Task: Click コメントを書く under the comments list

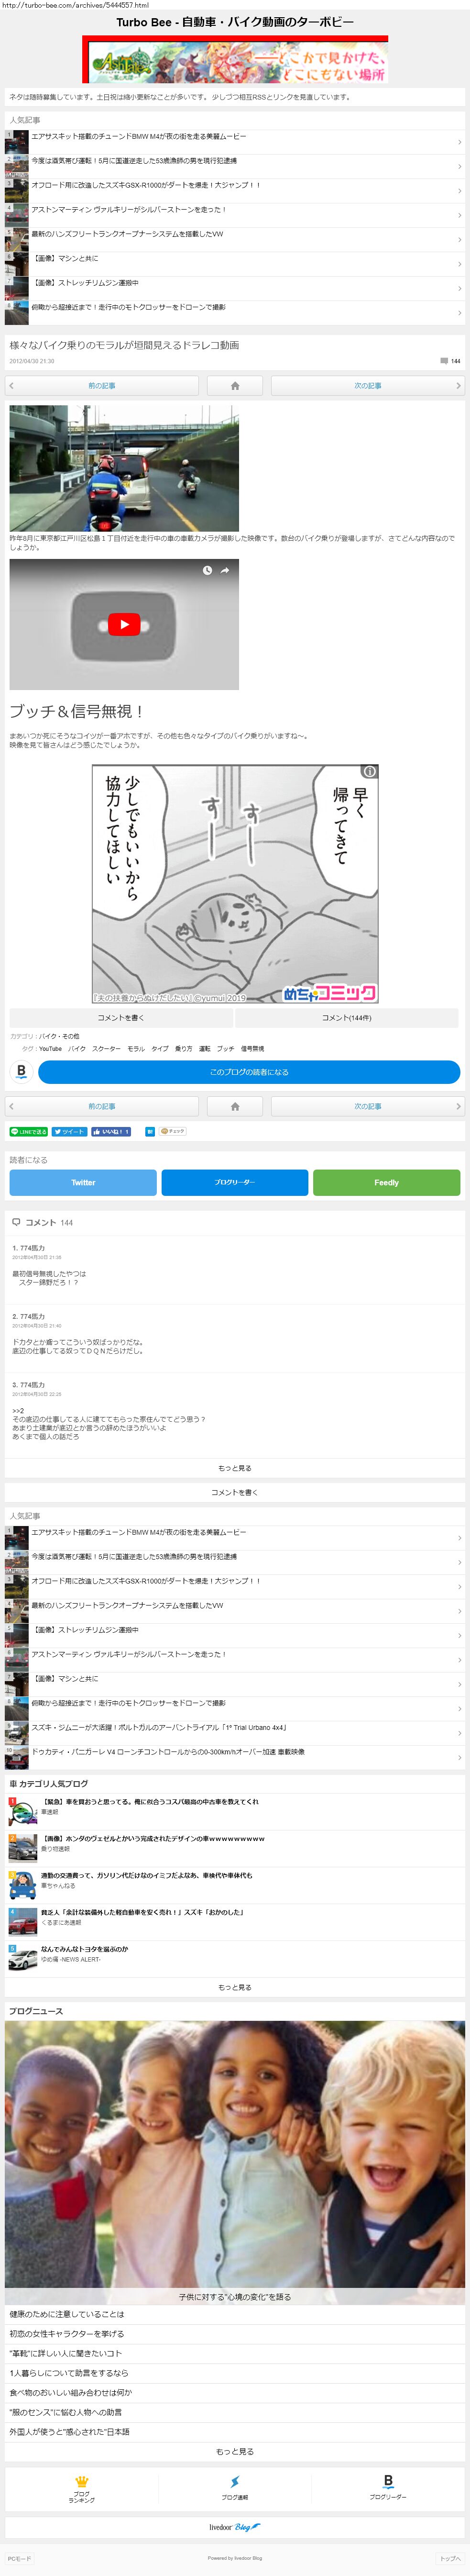Action: tap(235, 1492)
